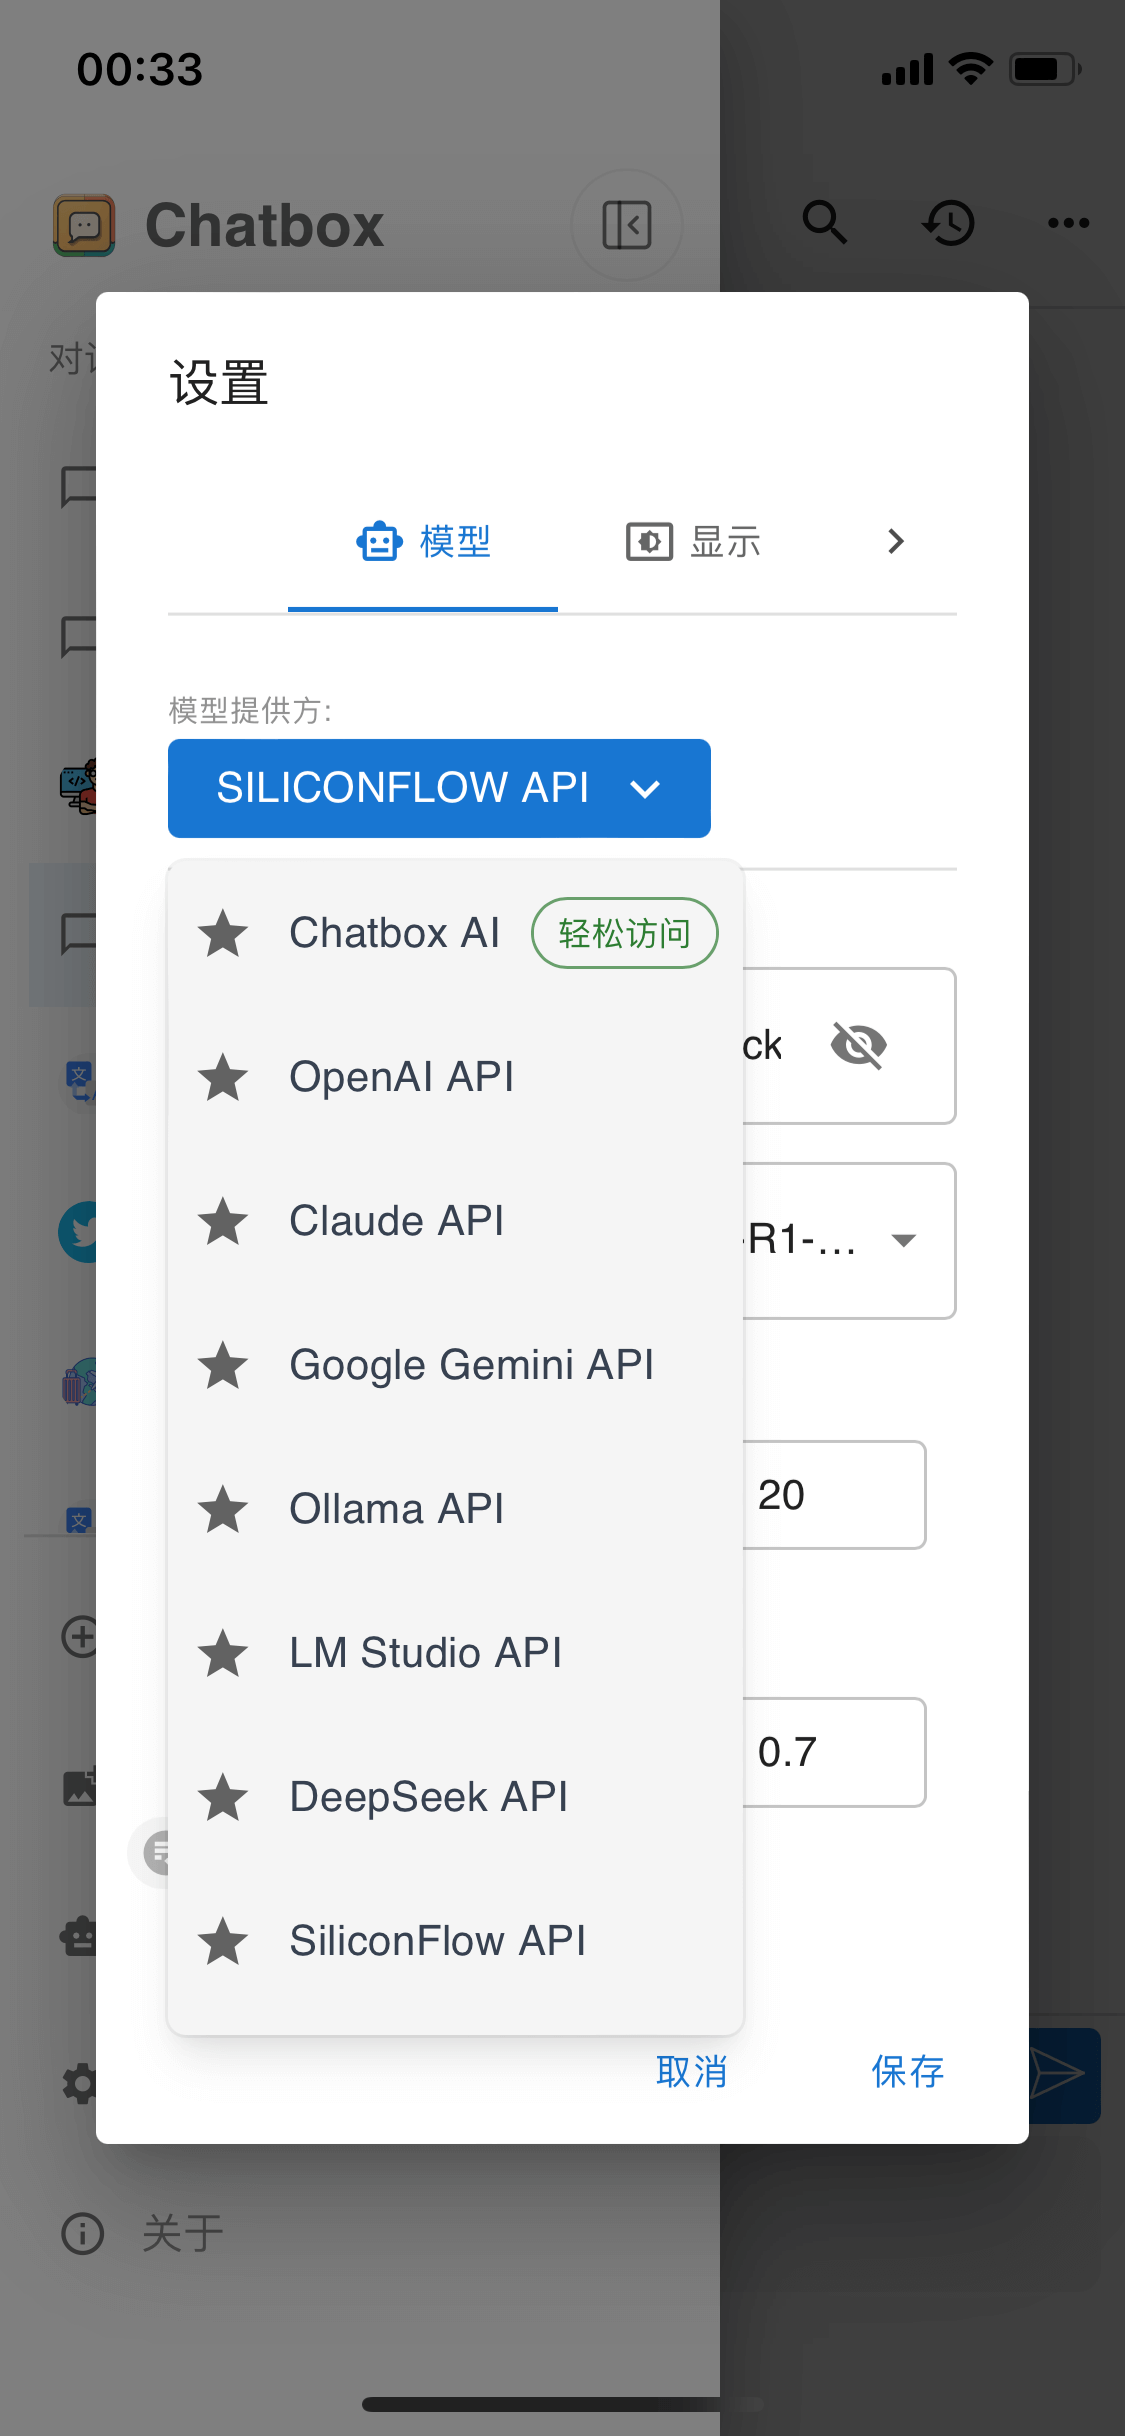1125x2436 pixels.
Task: Expand the SILICONFLOW API provider dropdown
Action: pyautogui.click(x=439, y=788)
